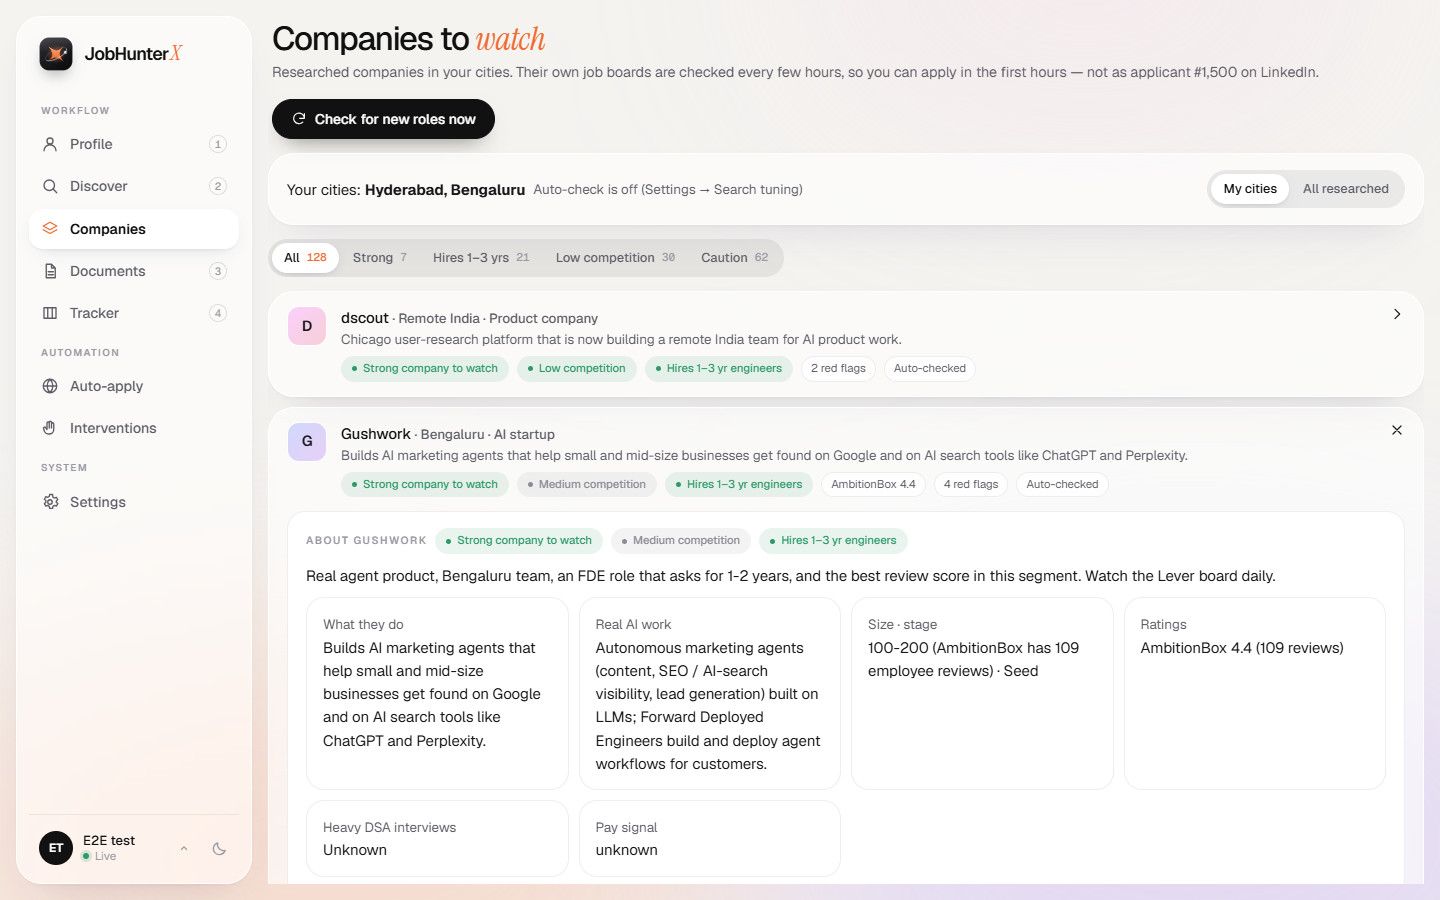The image size is (1440, 900).
Task: Open Settings from the sidebar
Action: click(134, 502)
